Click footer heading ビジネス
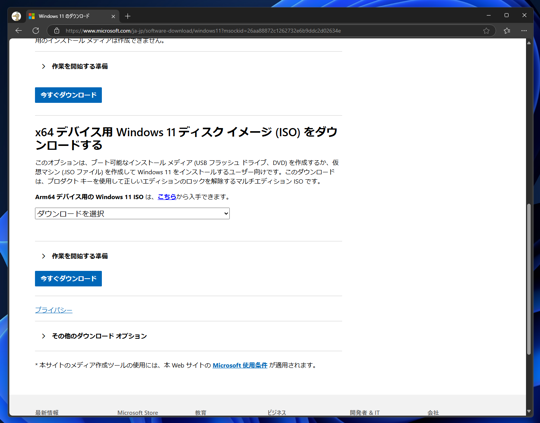 pos(277,412)
